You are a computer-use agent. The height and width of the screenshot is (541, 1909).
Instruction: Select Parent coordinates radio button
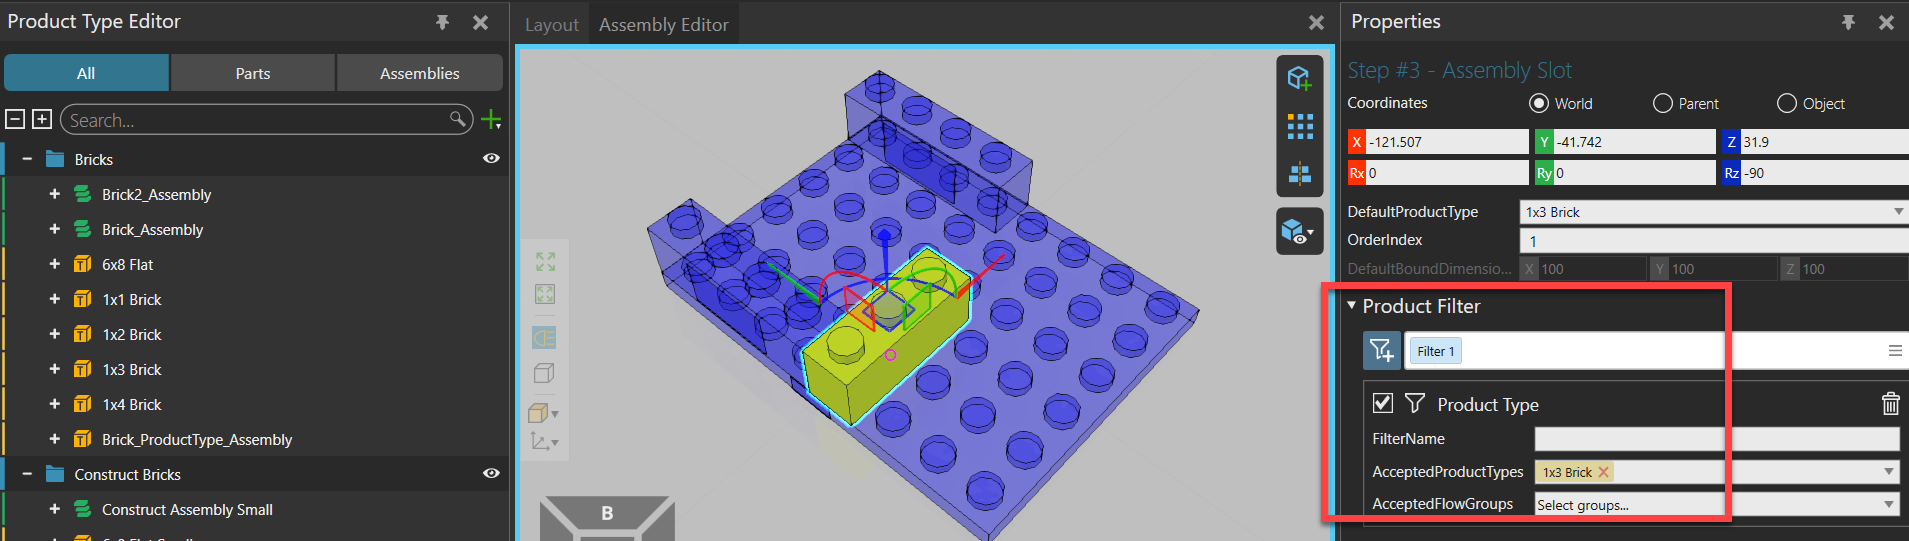(x=1662, y=103)
